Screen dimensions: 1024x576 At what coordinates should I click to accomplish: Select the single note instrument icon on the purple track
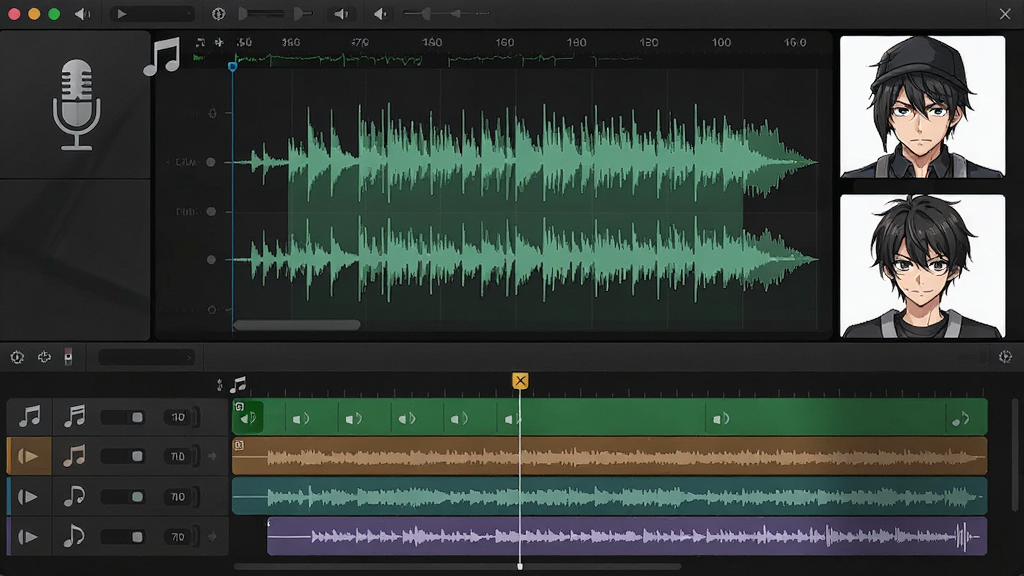74,536
